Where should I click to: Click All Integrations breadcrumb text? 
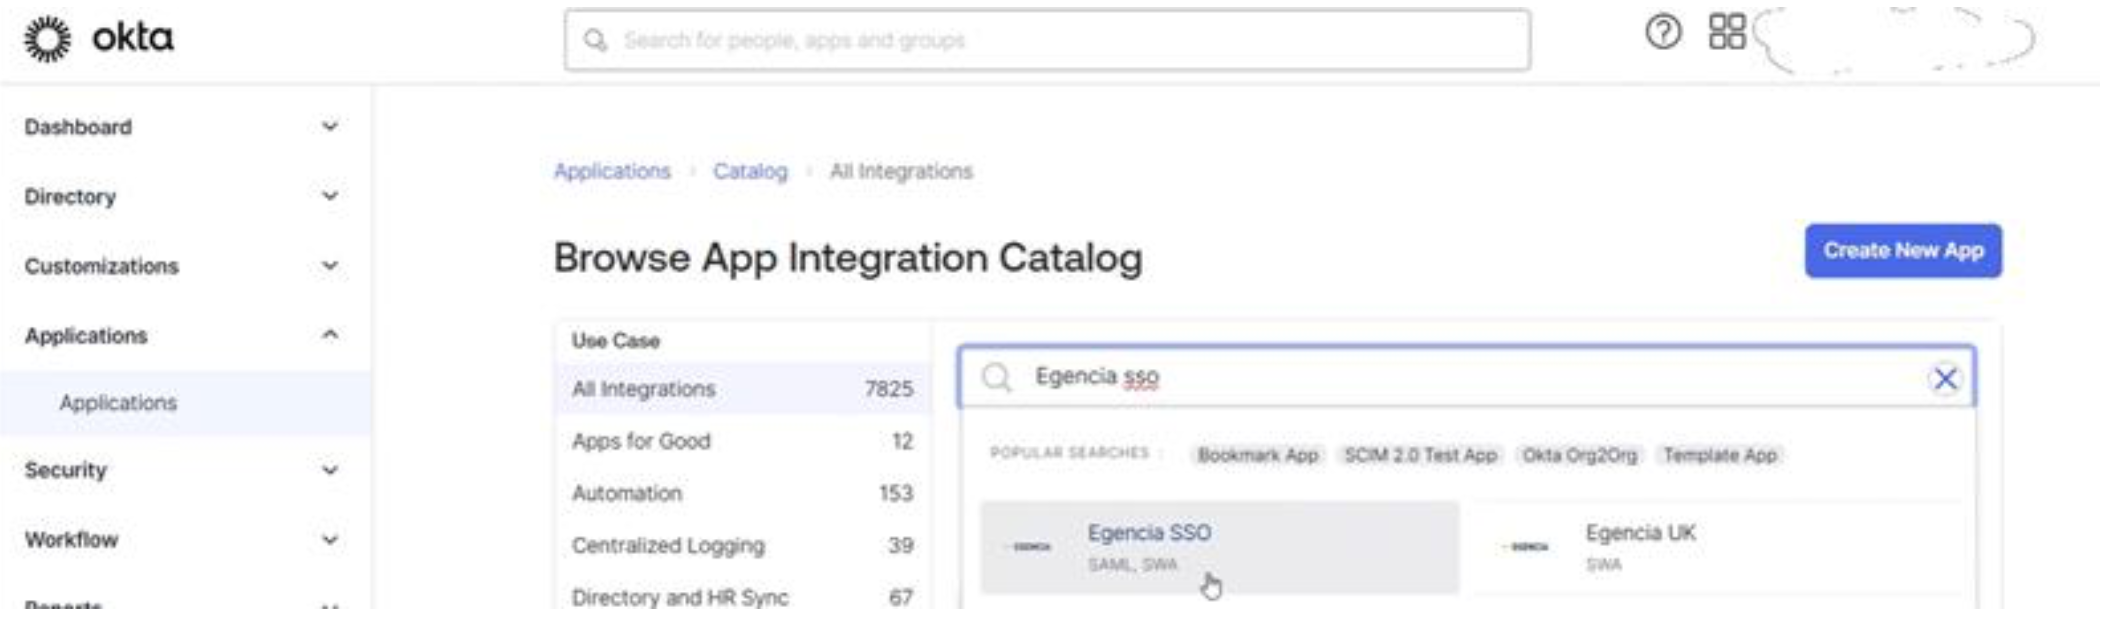coord(901,171)
